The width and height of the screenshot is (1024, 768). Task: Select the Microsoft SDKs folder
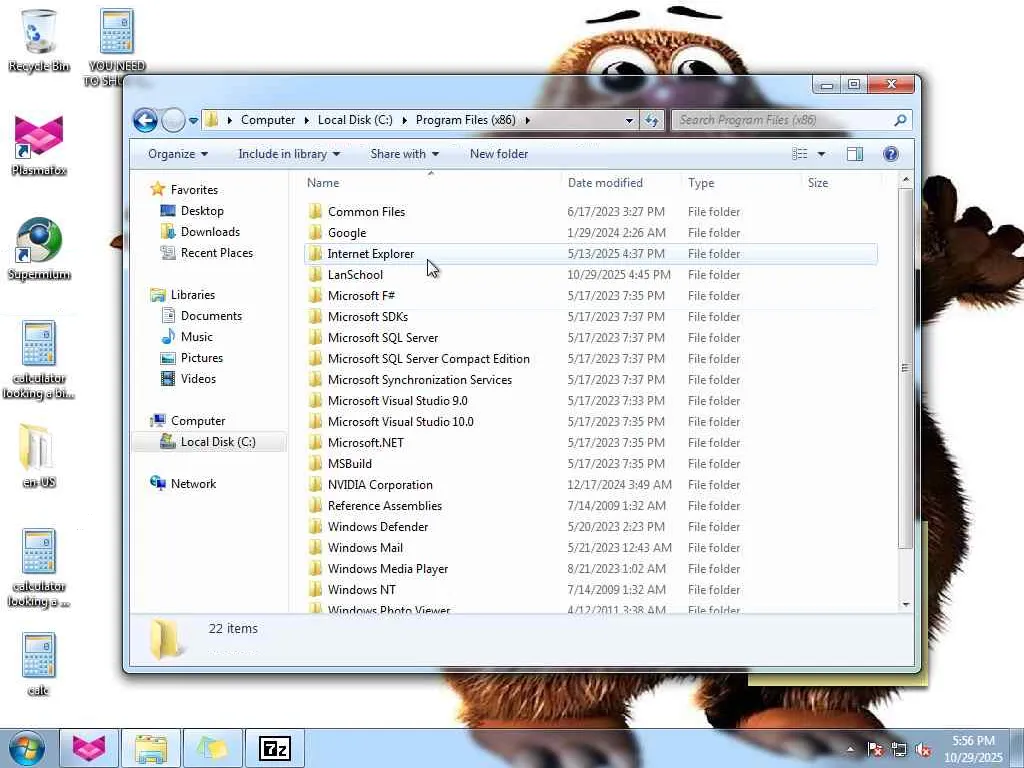tap(368, 317)
